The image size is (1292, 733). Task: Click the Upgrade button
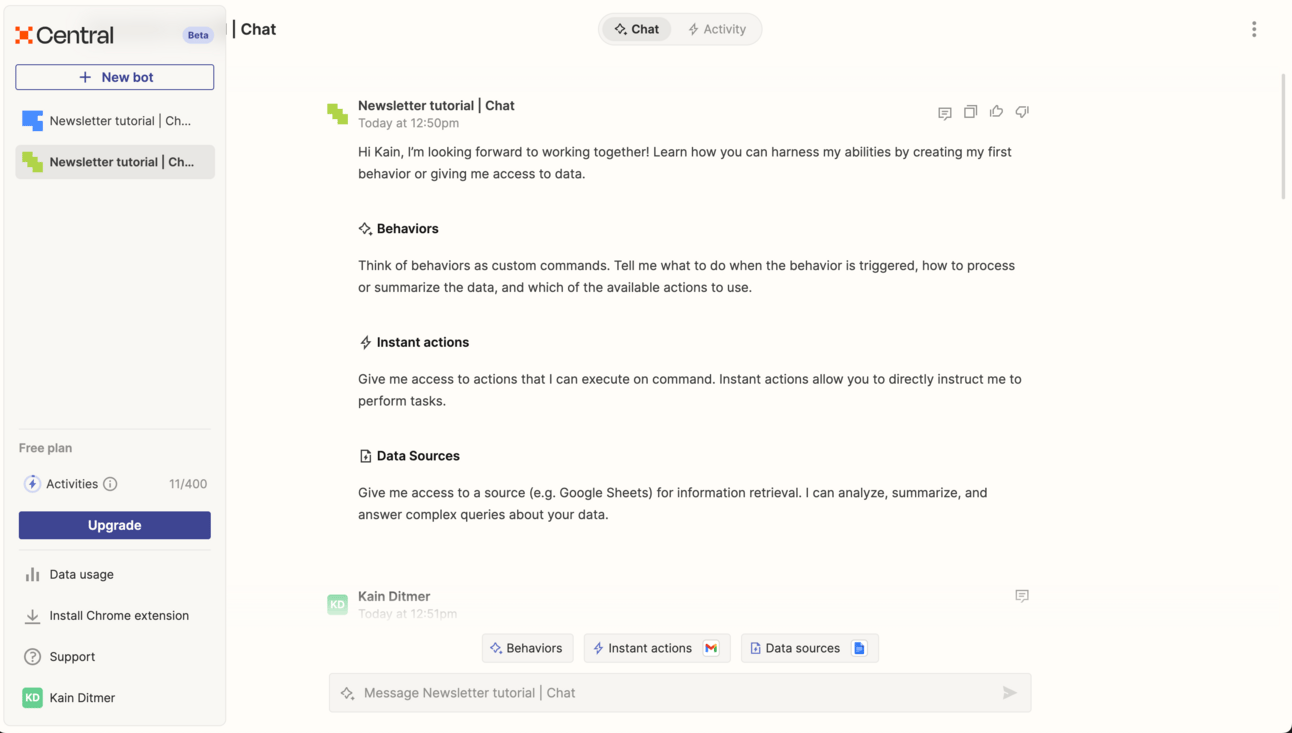pos(115,525)
